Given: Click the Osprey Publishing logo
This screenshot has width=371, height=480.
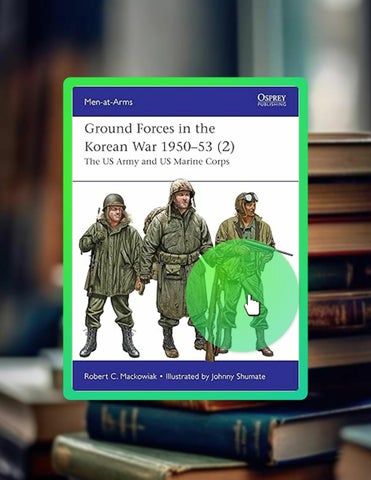Looking at the screenshot, I should [x=272, y=100].
